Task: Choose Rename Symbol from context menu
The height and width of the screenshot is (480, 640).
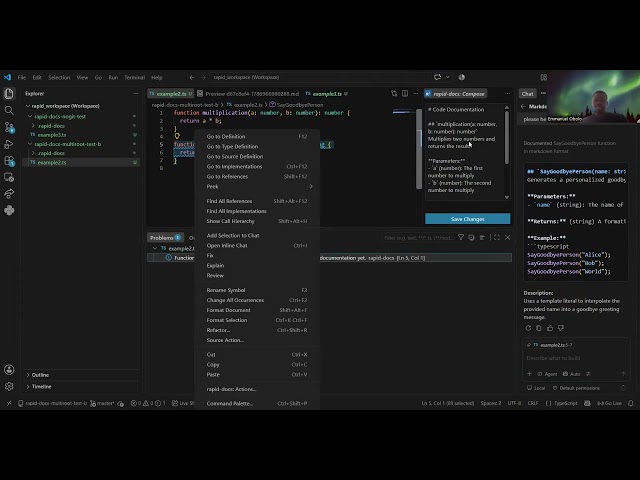Action: [258, 290]
